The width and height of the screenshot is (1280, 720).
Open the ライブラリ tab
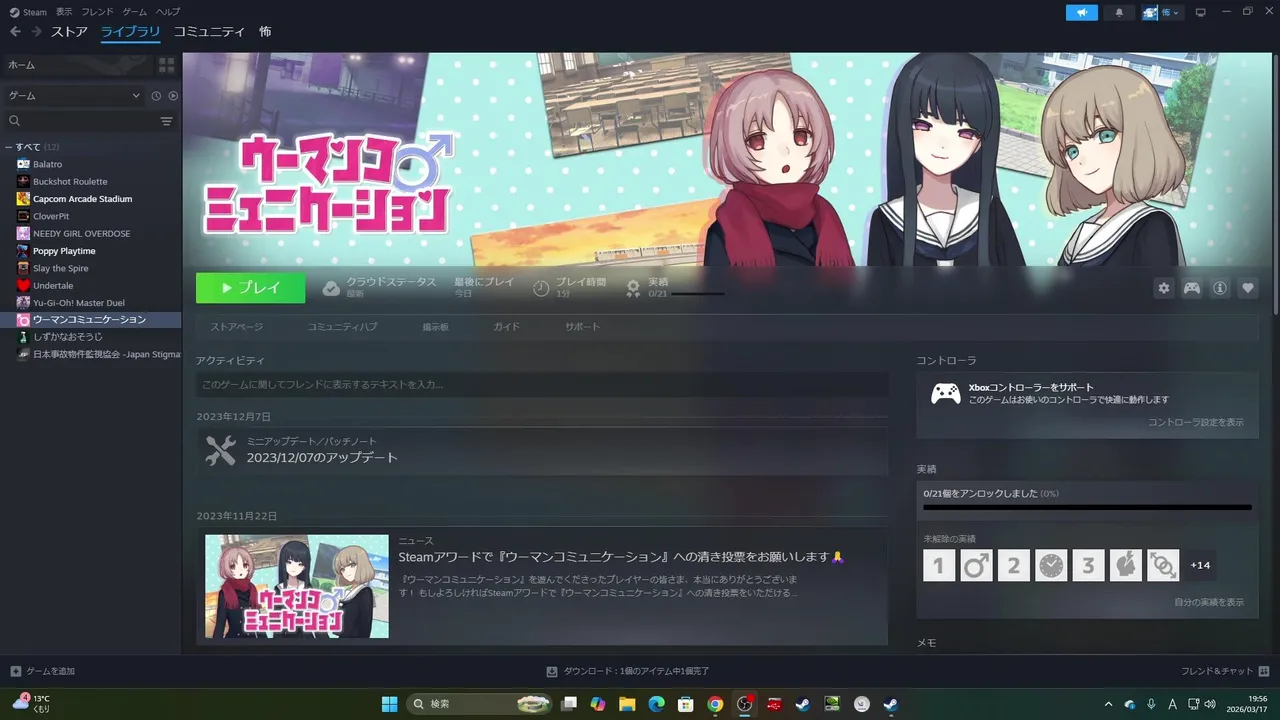(x=130, y=32)
